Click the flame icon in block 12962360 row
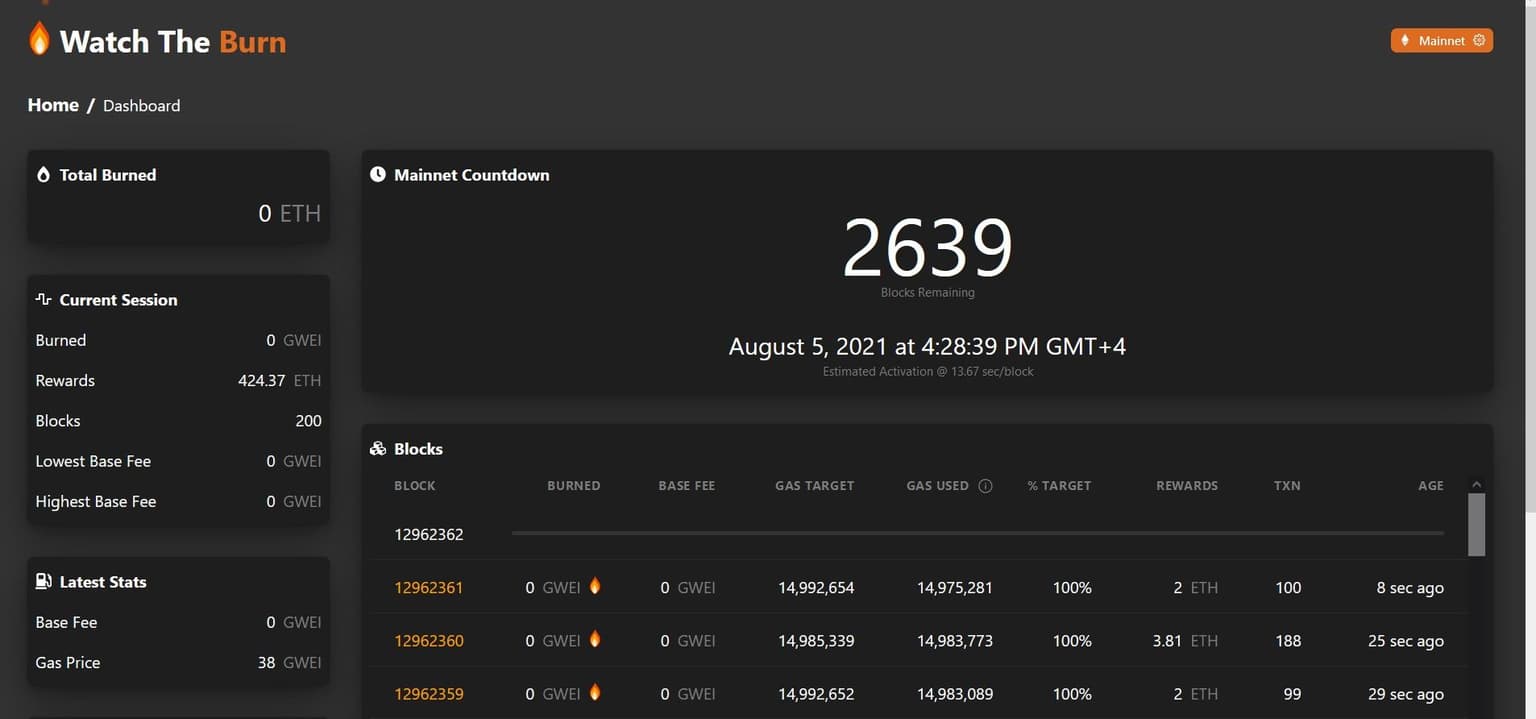 595,639
